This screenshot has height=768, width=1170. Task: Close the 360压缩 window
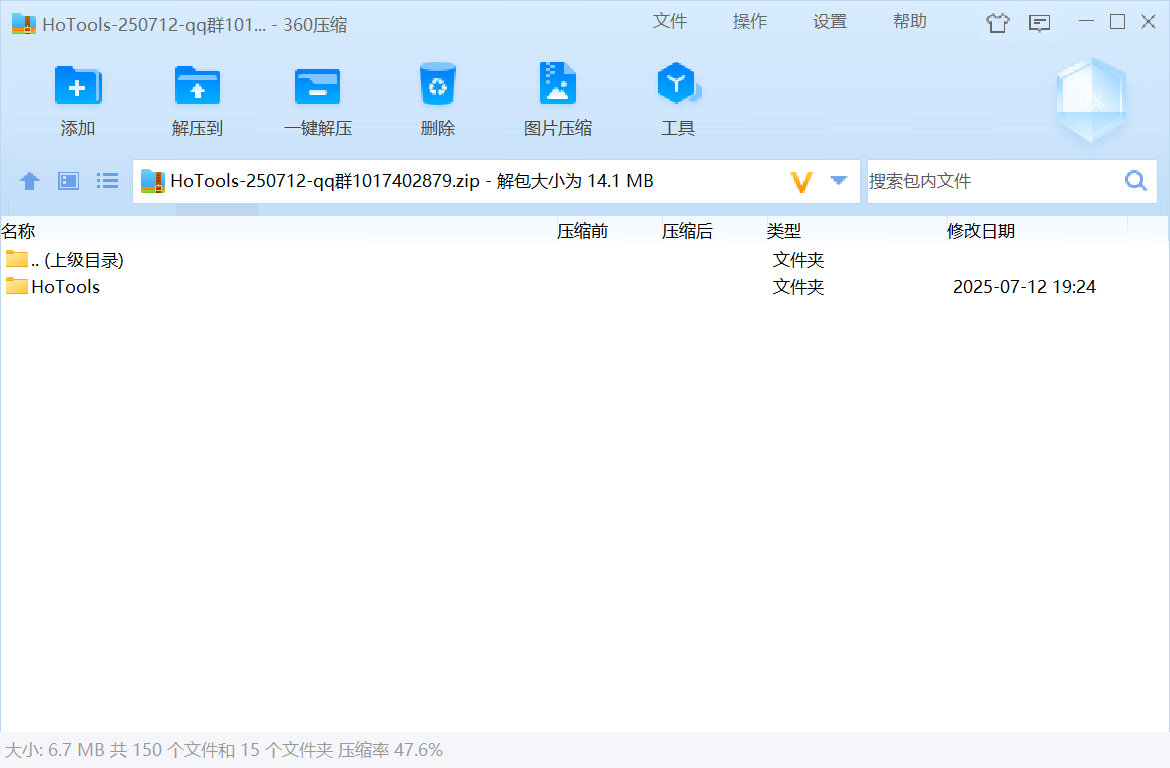pyautogui.click(x=1148, y=22)
